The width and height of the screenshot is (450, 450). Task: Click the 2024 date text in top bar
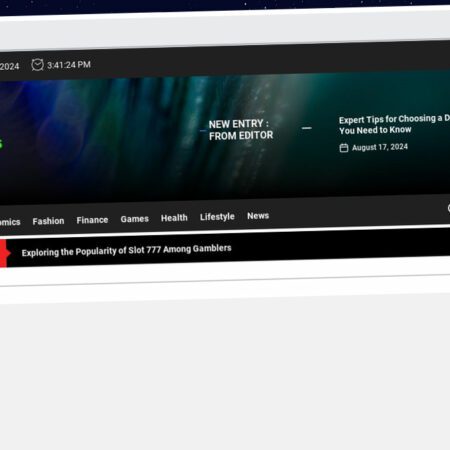(x=10, y=66)
